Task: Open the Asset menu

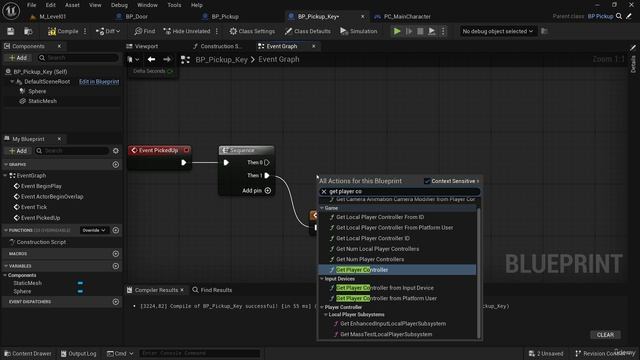Action: tap(72, 5)
